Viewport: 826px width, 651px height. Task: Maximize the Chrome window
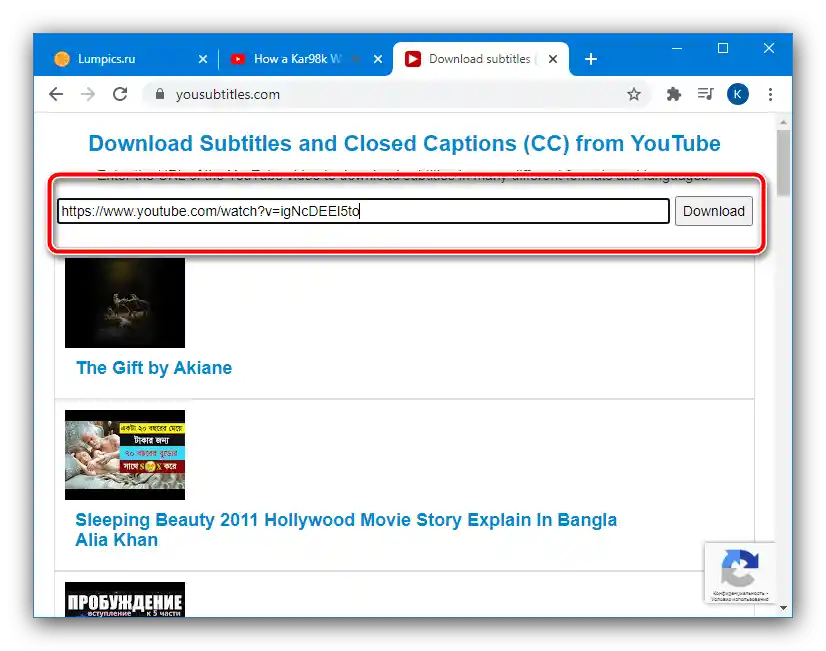(x=723, y=48)
